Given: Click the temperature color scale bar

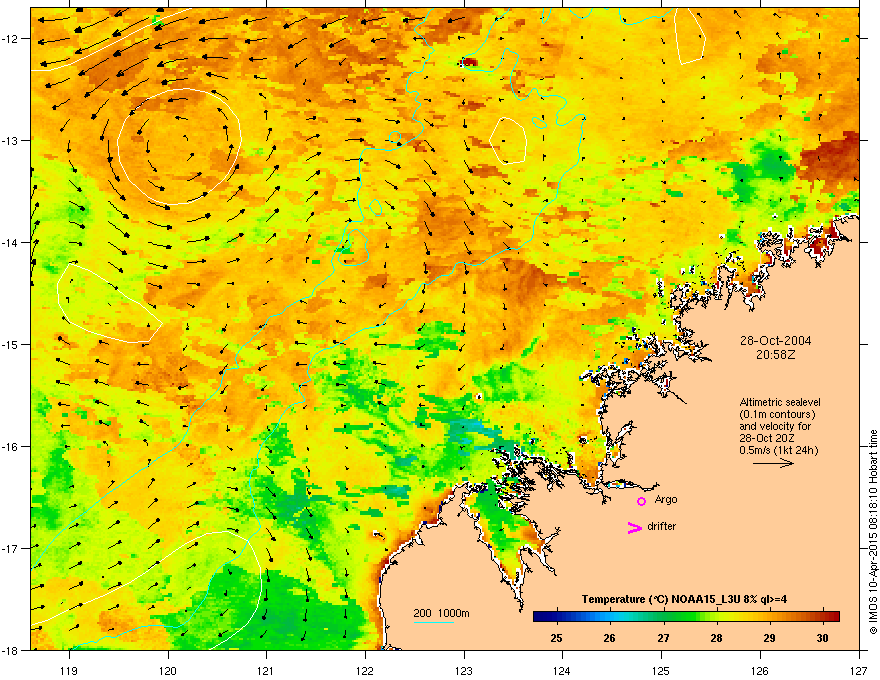Looking at the screenshot, I should [686, 617].
